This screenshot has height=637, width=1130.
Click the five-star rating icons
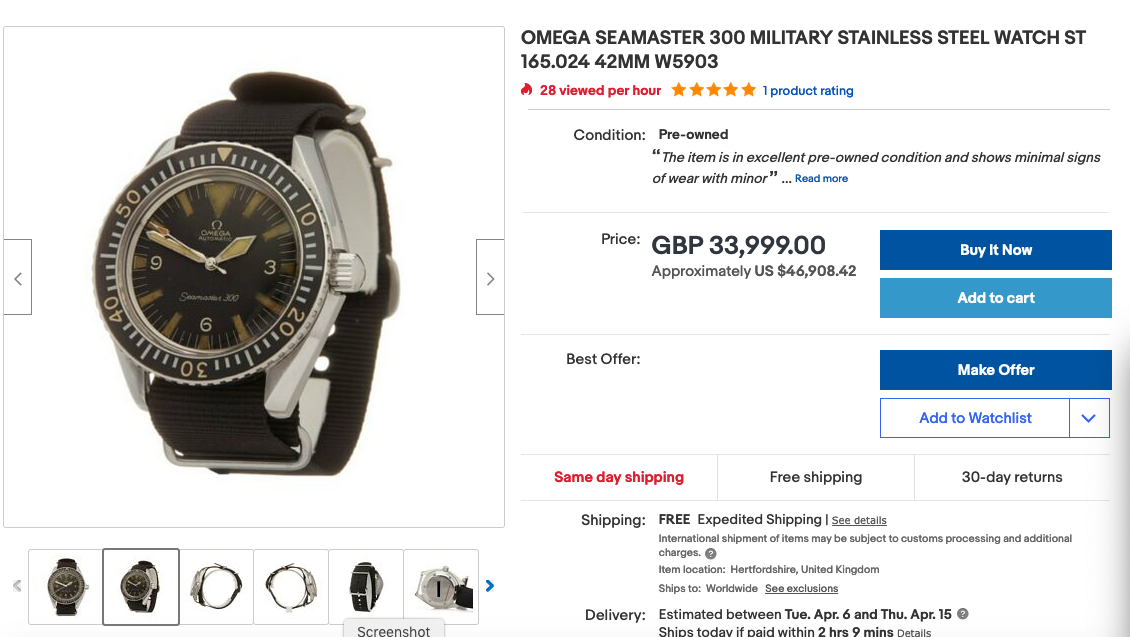pyautogui.click(x=713, y=90)
